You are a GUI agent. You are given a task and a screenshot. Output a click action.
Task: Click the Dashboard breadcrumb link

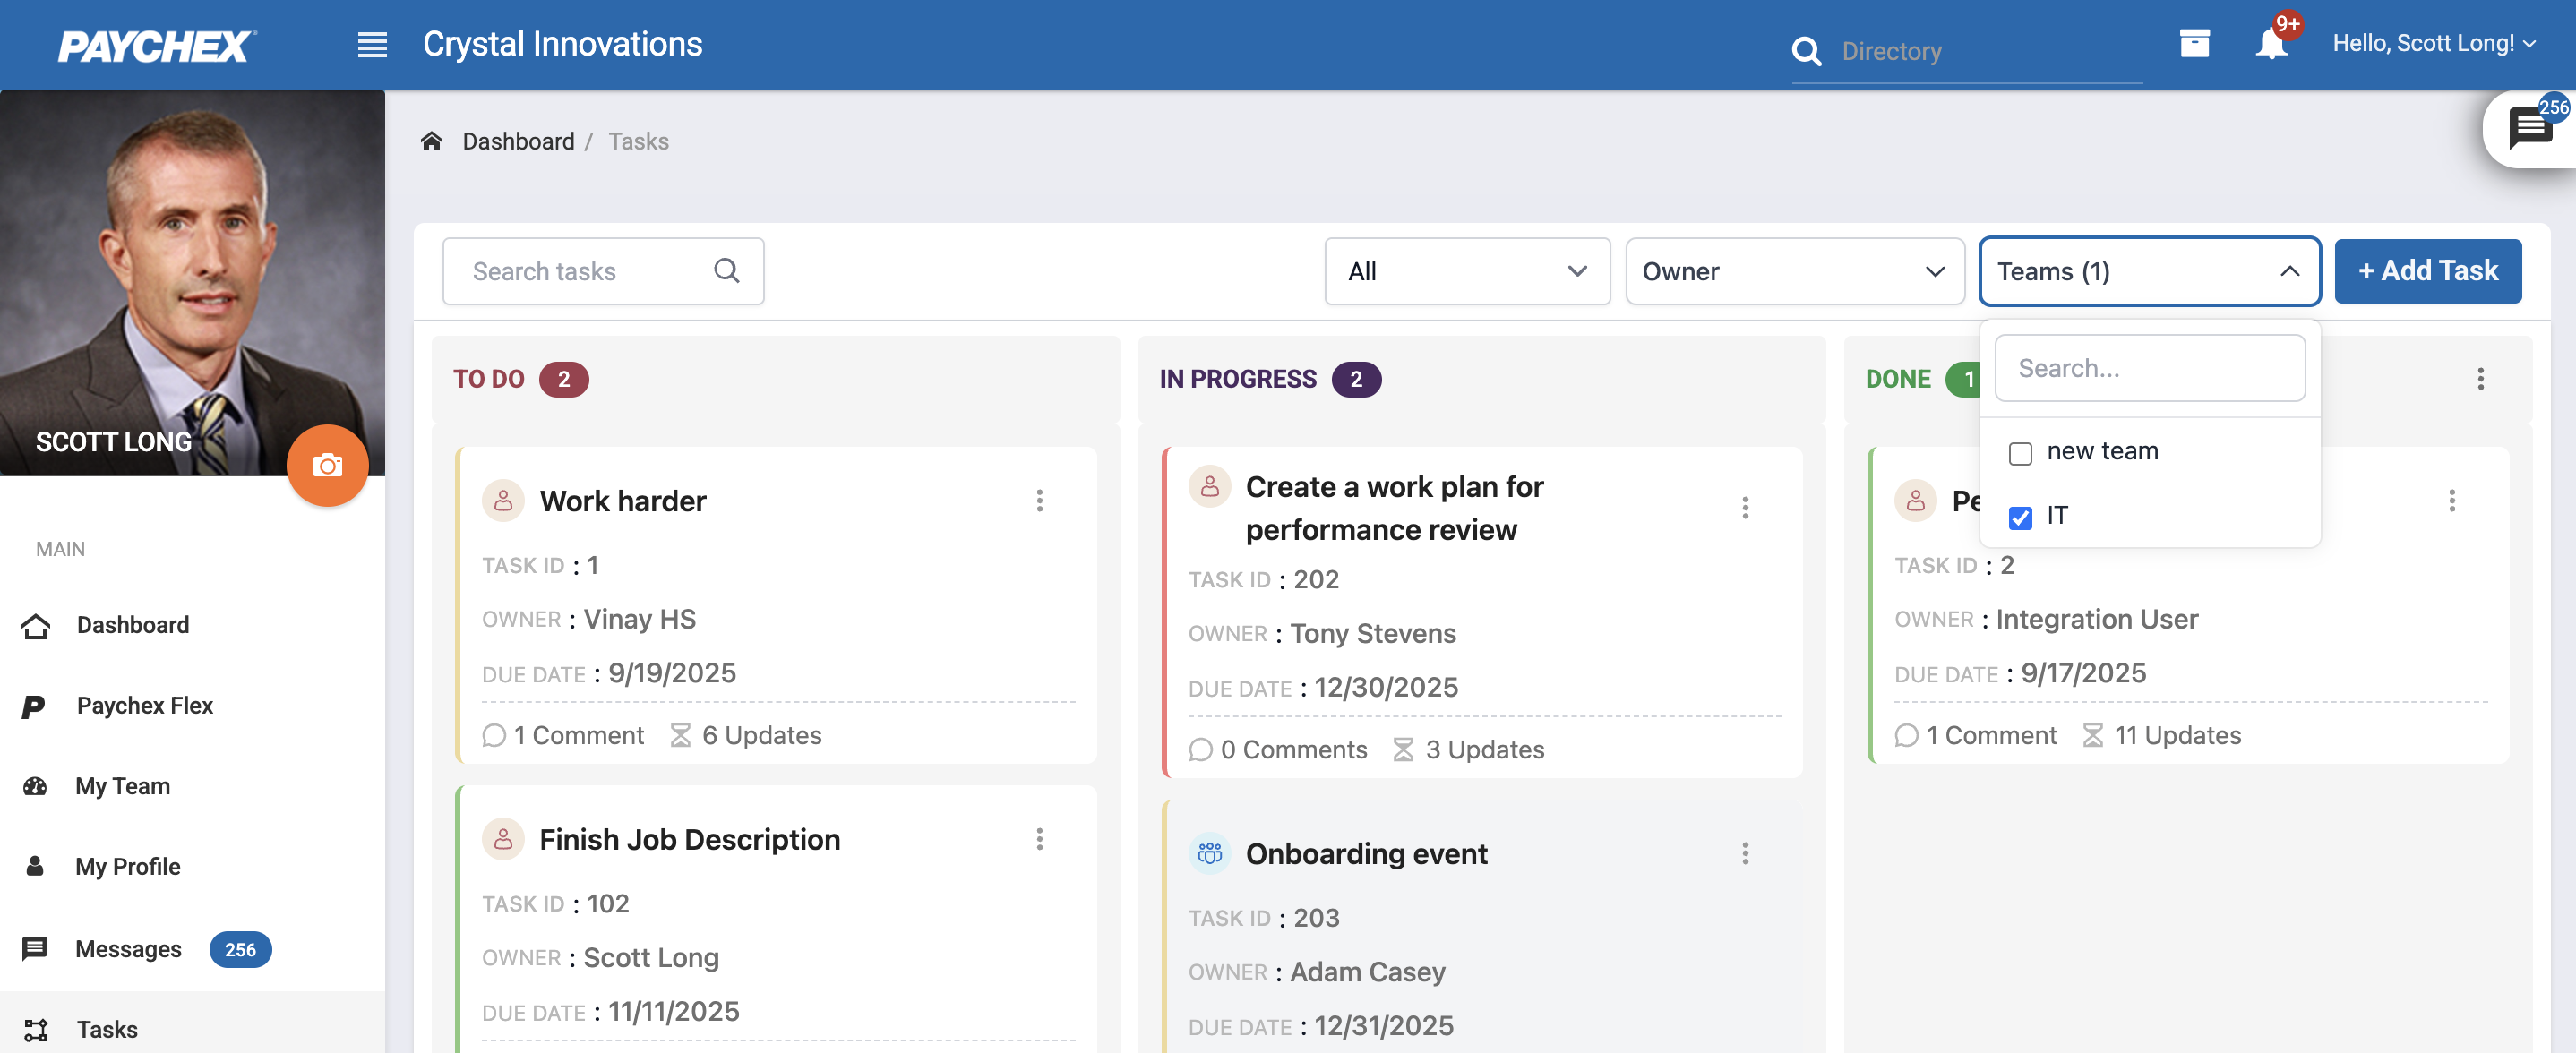[x=518, y=141]
